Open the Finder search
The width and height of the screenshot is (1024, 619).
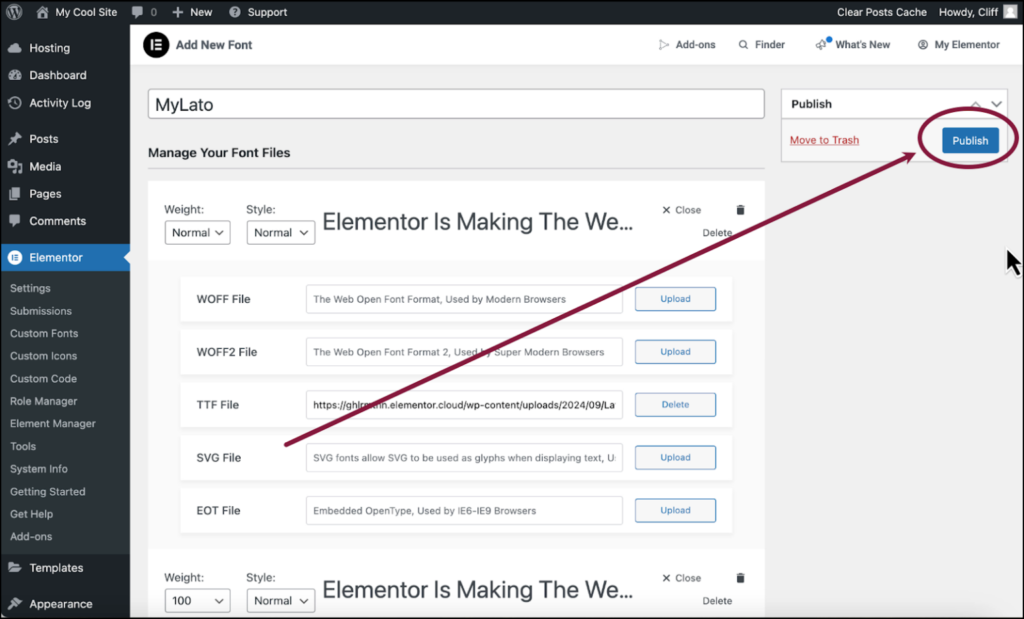coord(761,44)
